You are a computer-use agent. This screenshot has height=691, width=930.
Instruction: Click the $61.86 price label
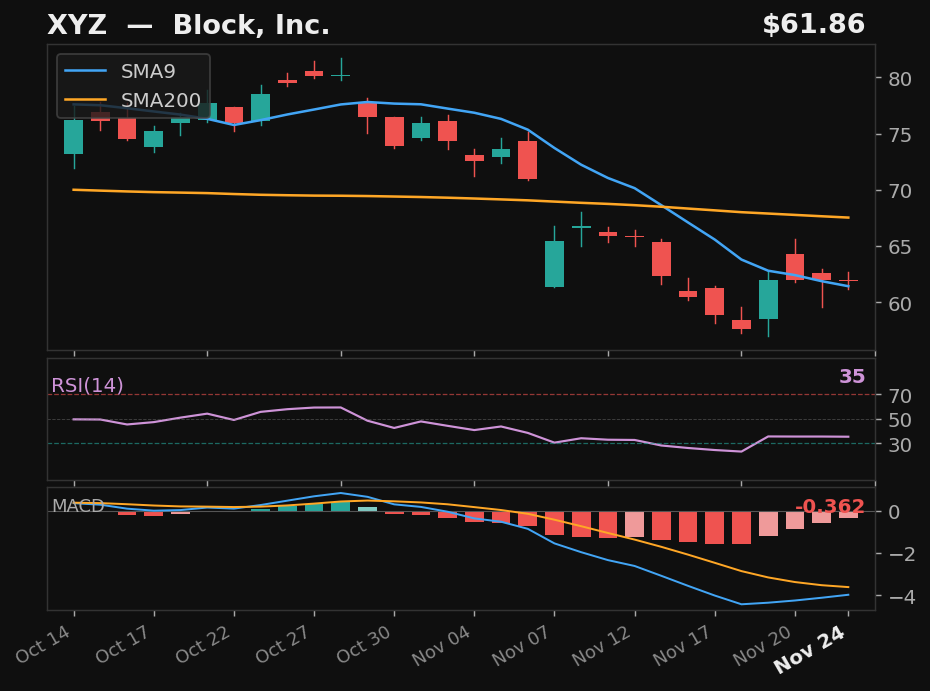[813, 24]
